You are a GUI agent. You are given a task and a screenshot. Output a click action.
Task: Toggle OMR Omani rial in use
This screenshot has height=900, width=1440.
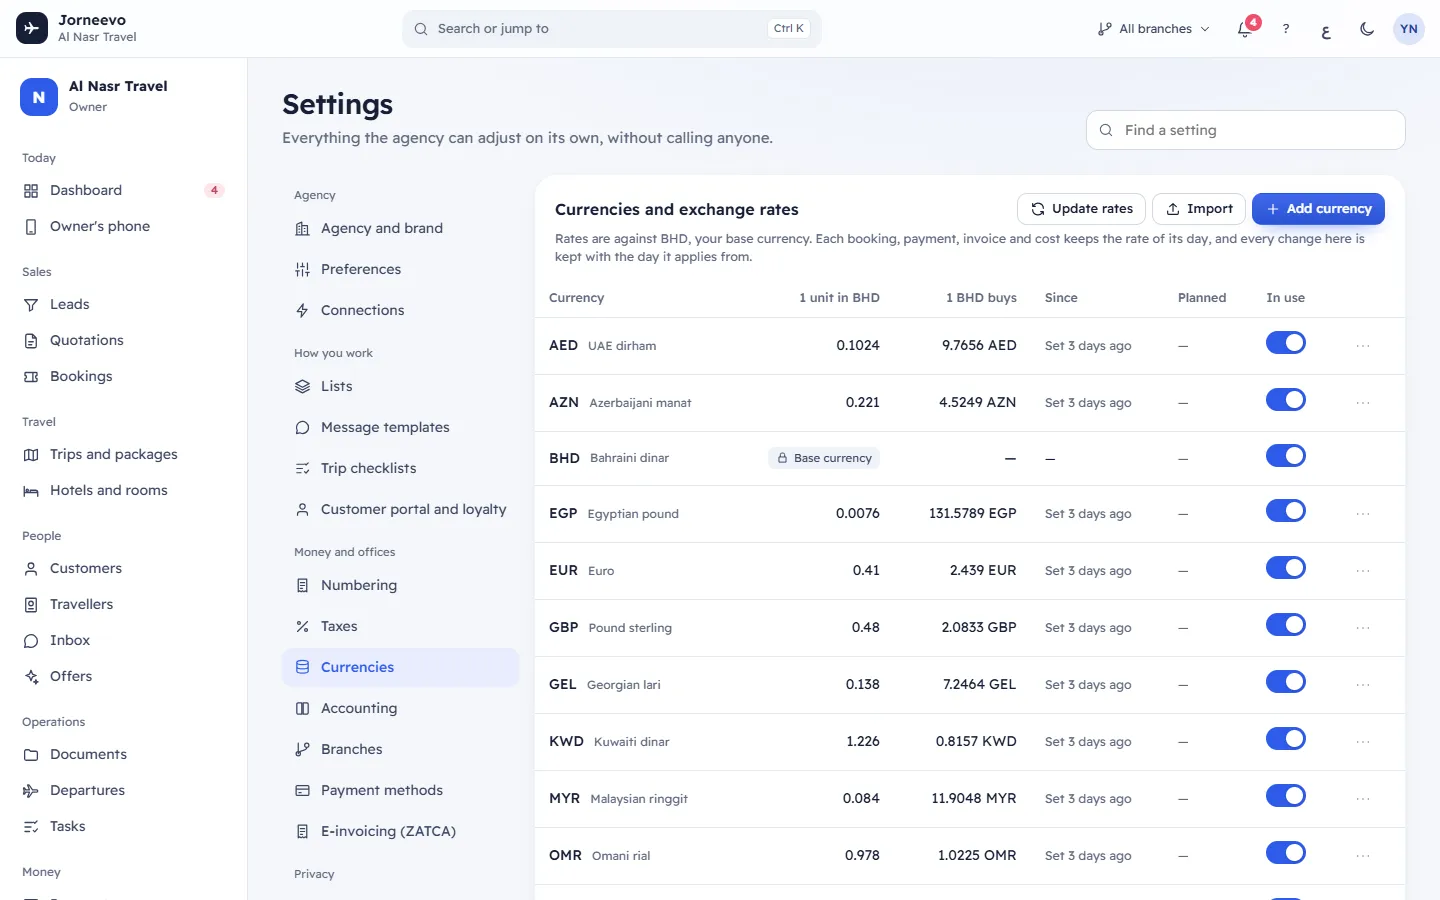point(1286,853)
